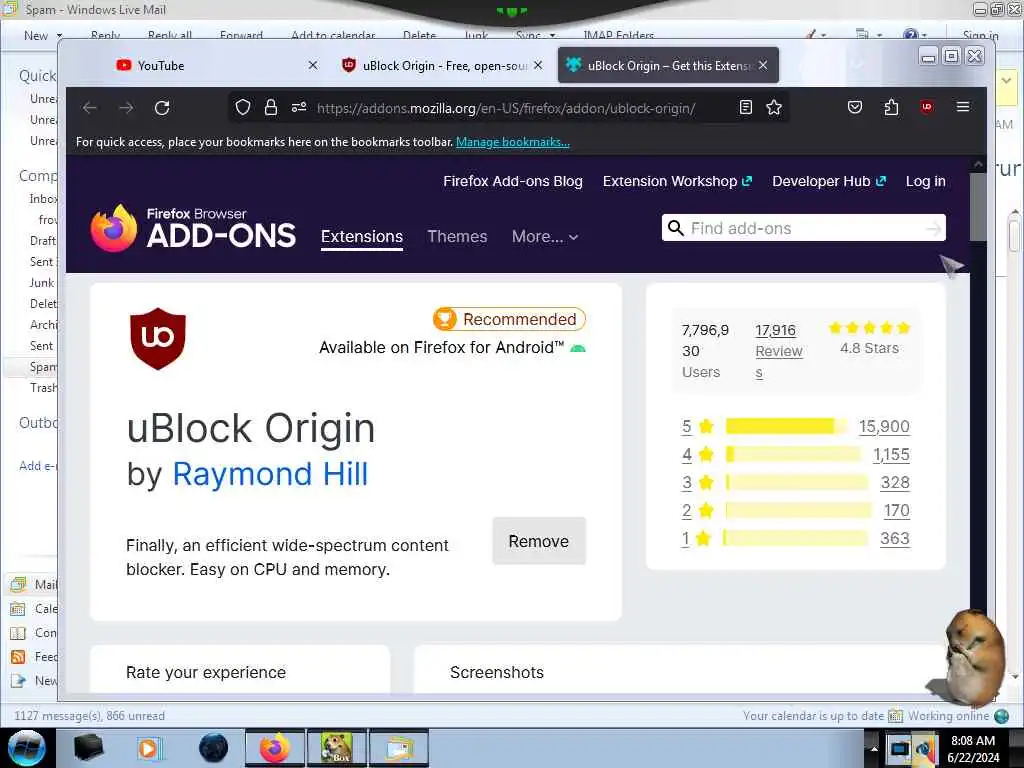Close the uBlock Origin free open-source tab
1024x768 pixels.
click(x=538, y=65)
